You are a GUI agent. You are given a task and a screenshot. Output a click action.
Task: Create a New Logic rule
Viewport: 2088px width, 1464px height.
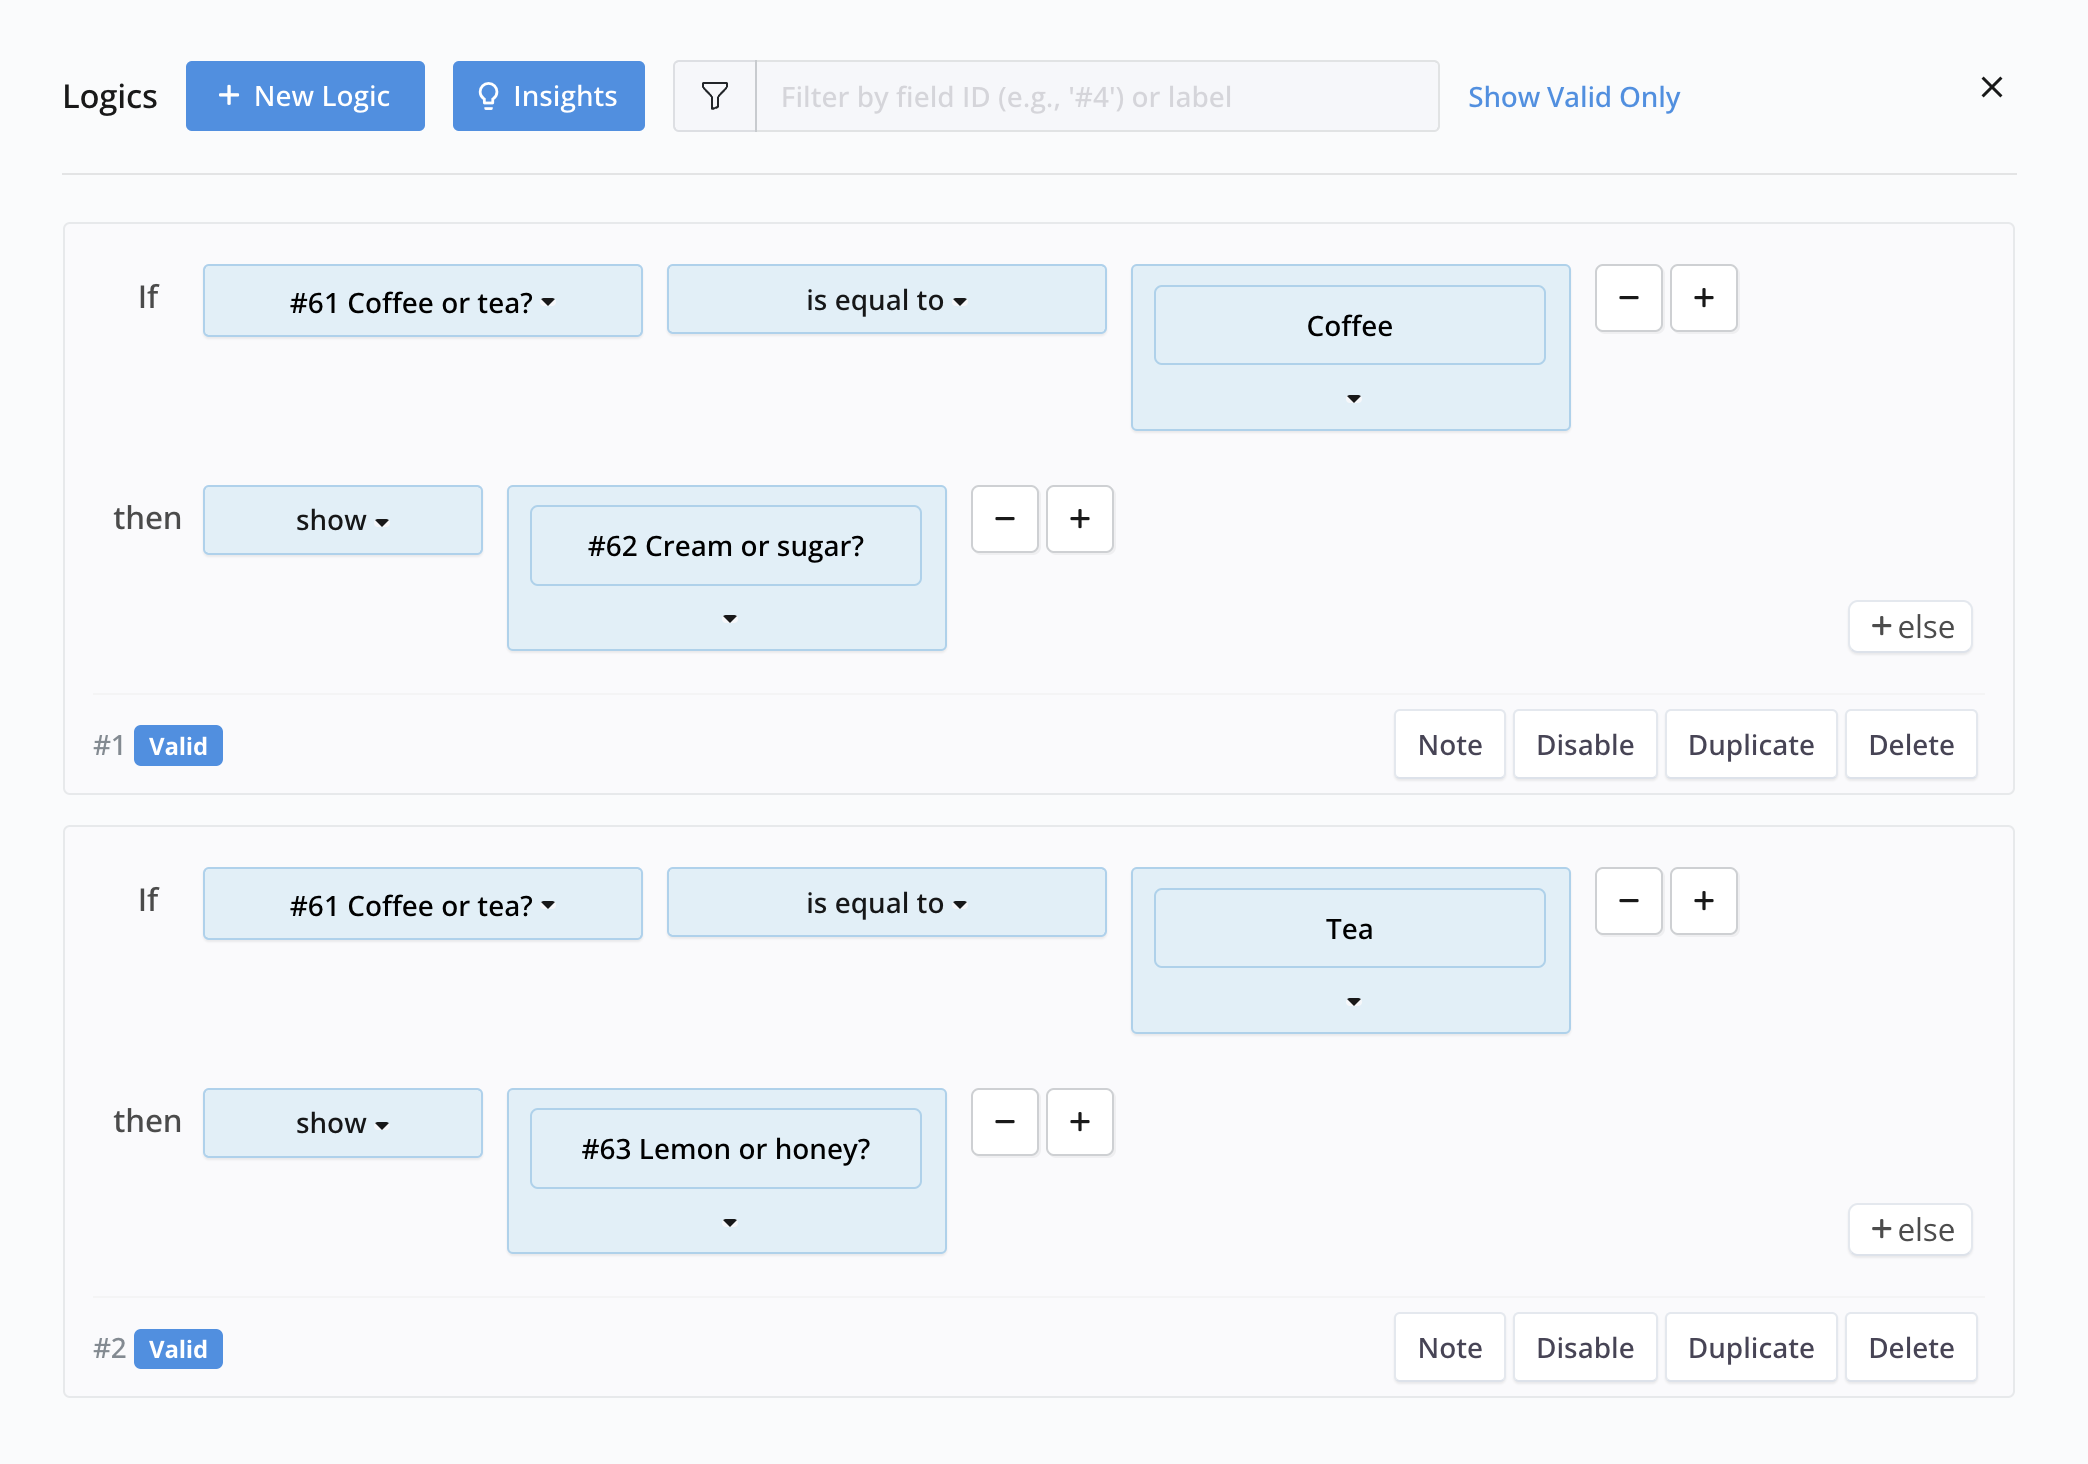point(305,96)
